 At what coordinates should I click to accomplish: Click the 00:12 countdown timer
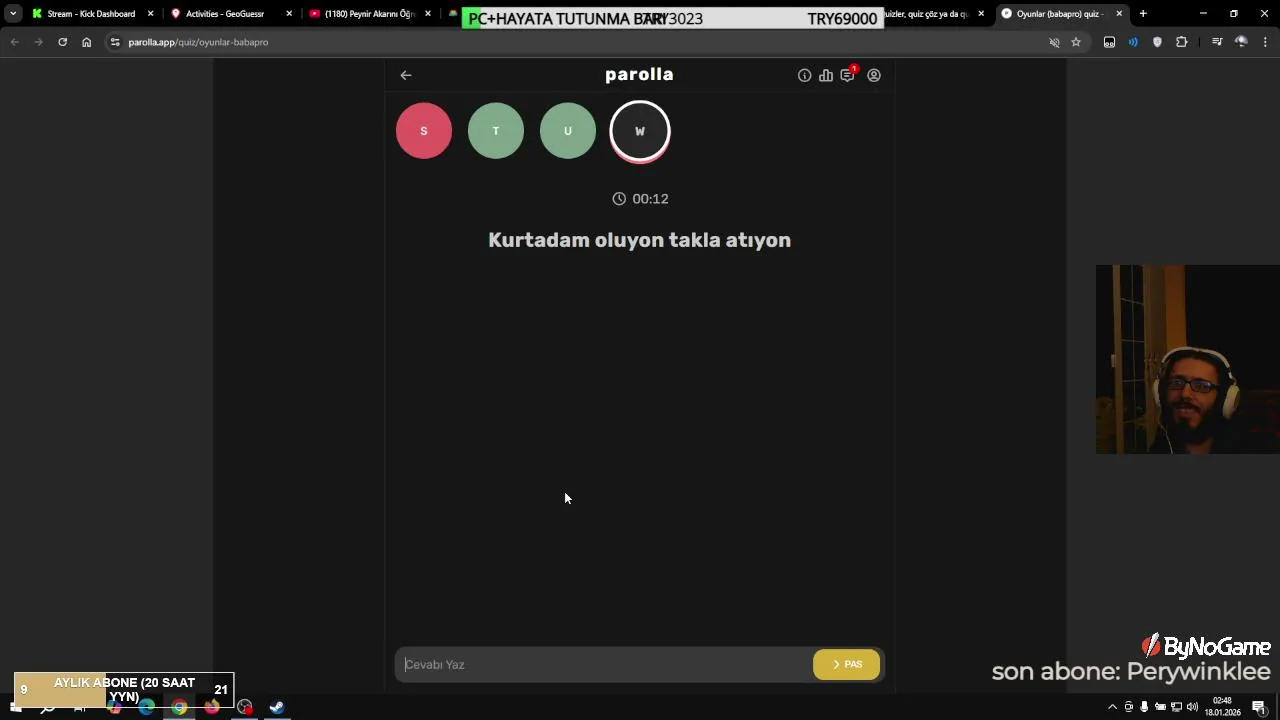click(x=640, y=199)
